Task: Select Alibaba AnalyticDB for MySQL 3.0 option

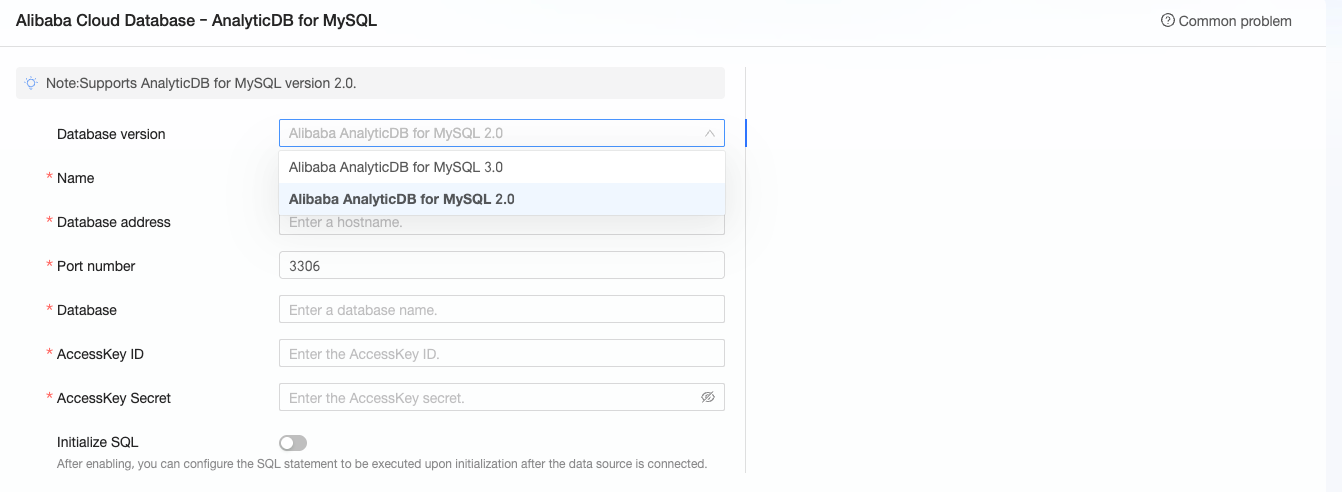Action: [502, 167]
